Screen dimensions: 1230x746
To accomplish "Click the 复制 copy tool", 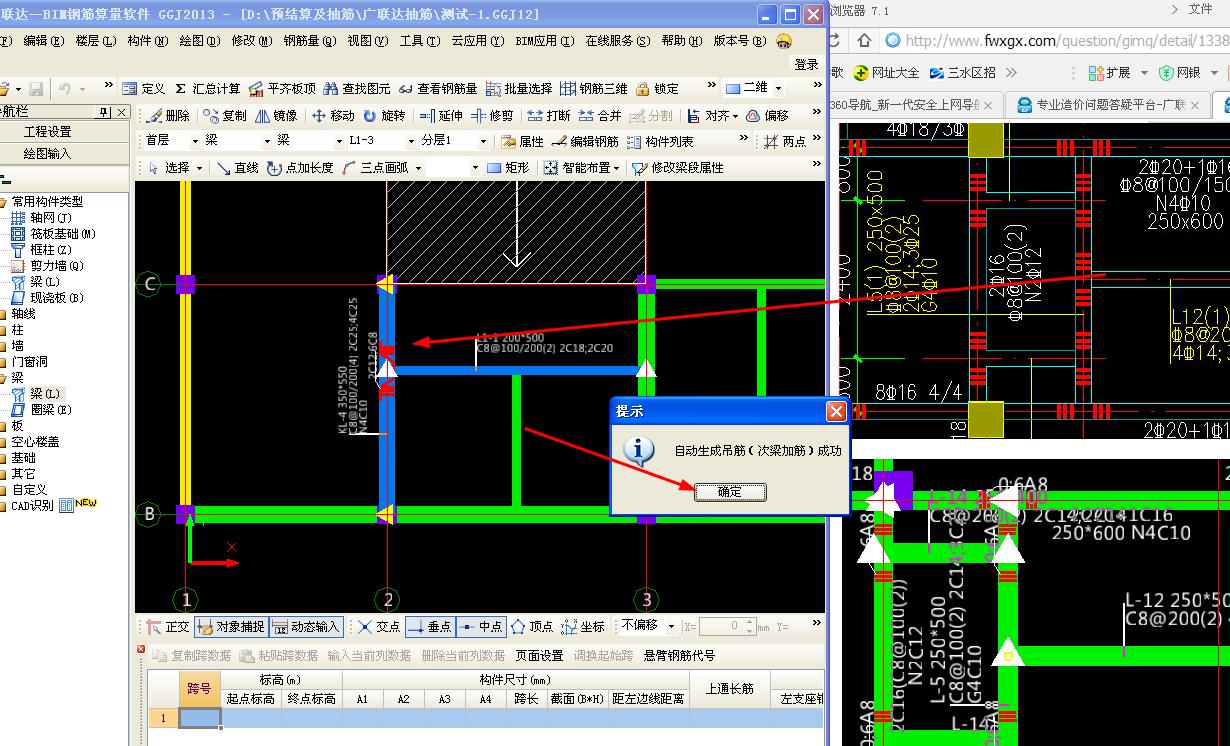I will [x=224, y=116].
